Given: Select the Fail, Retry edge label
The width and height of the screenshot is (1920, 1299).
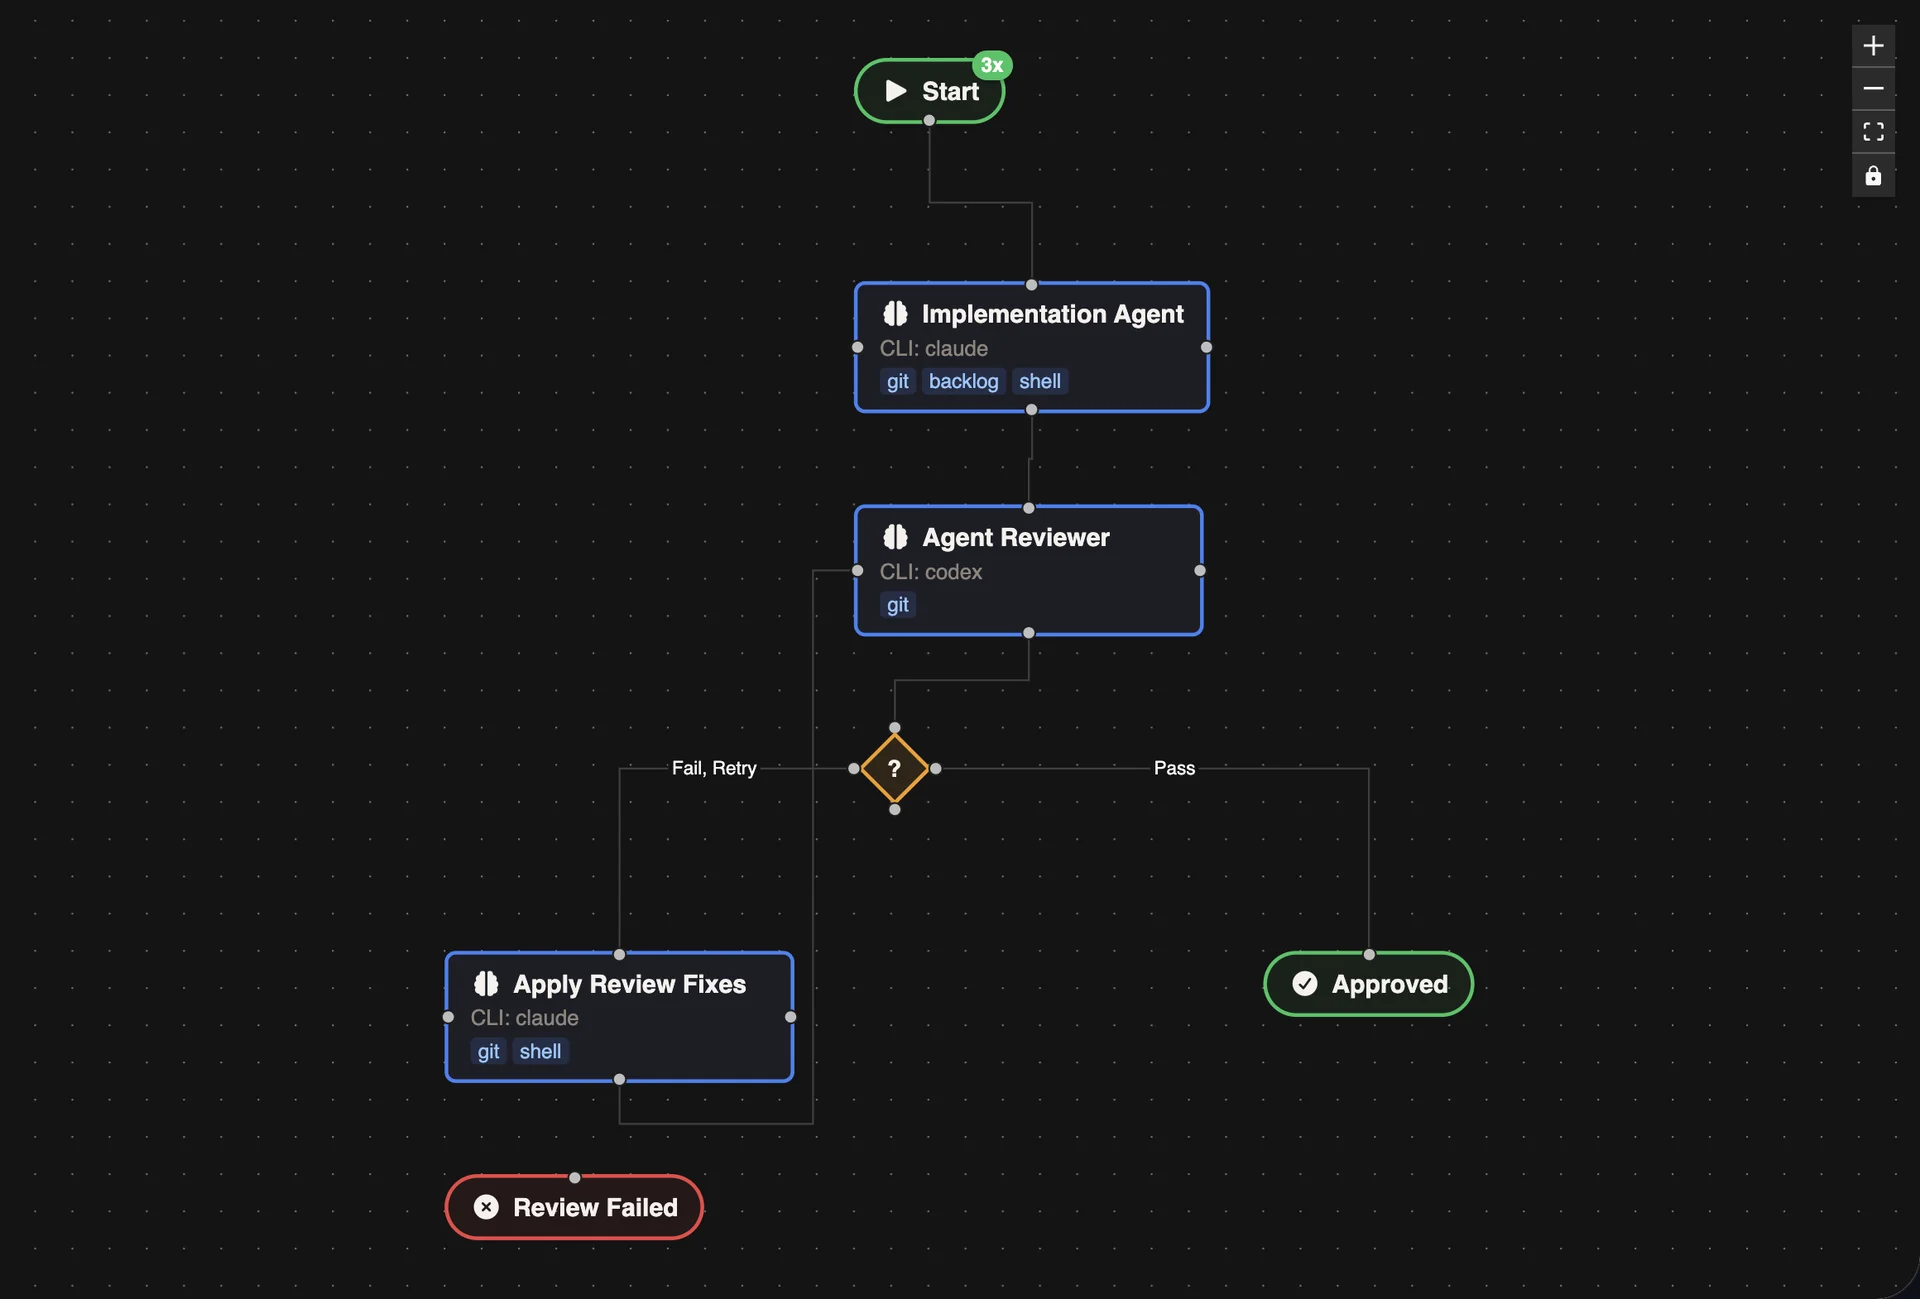Looking at the screenshot, I should coord(714,768).
